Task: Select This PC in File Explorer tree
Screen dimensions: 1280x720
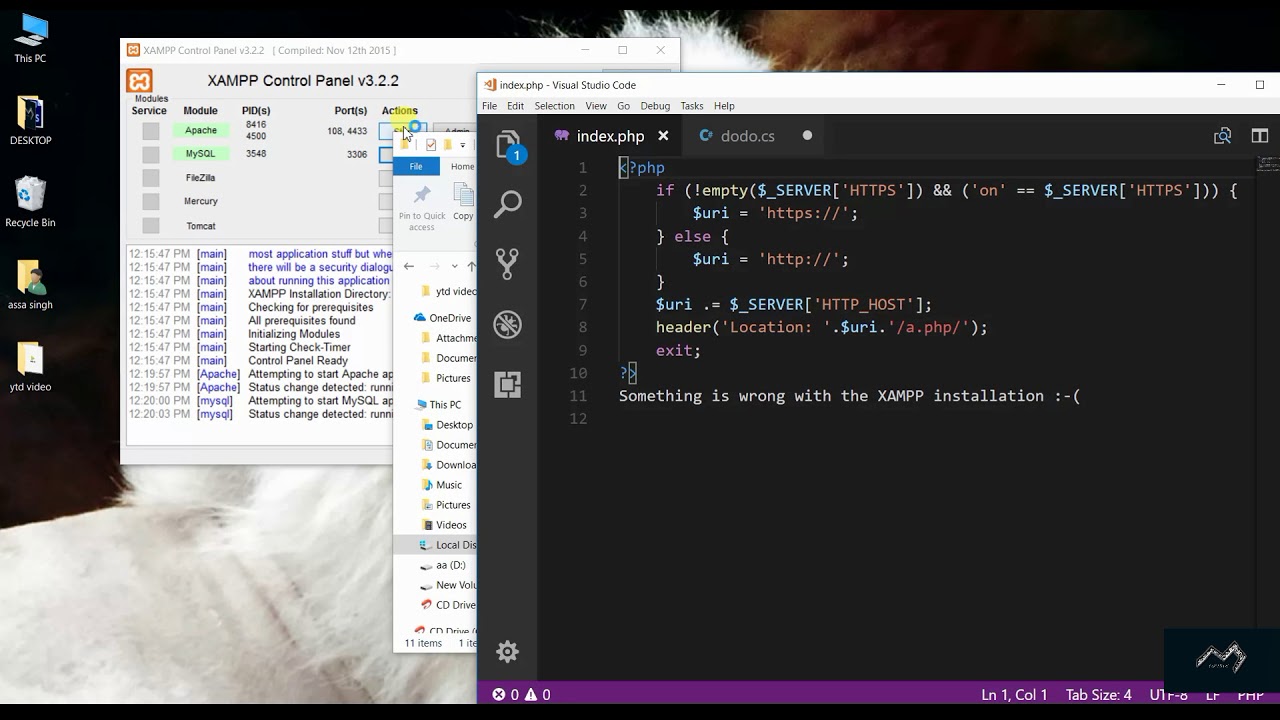Action: [x=440, y=405]
